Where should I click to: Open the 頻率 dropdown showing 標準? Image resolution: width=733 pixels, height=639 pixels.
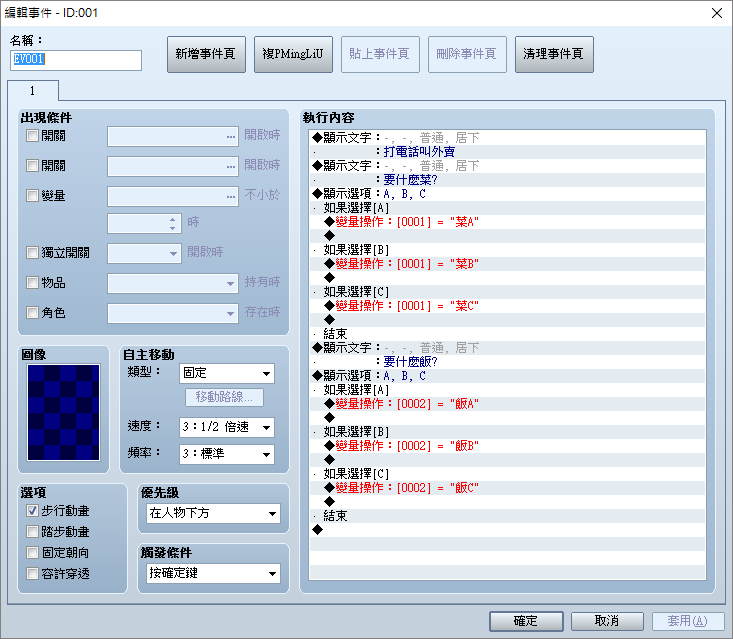coord(227,454)
